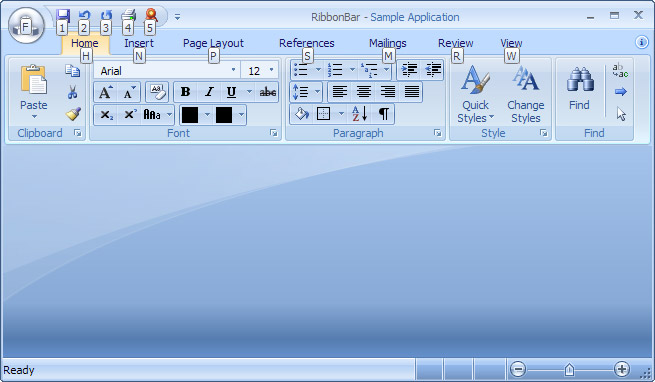This screenshot has height=382, width=655.
Task: Expand the Paste options arrow
Action: tap(34, 117)
